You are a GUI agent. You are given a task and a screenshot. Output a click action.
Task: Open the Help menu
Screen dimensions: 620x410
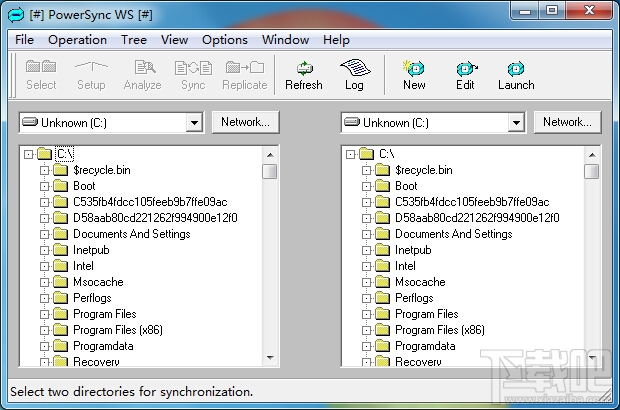click(x=336, y=40)
